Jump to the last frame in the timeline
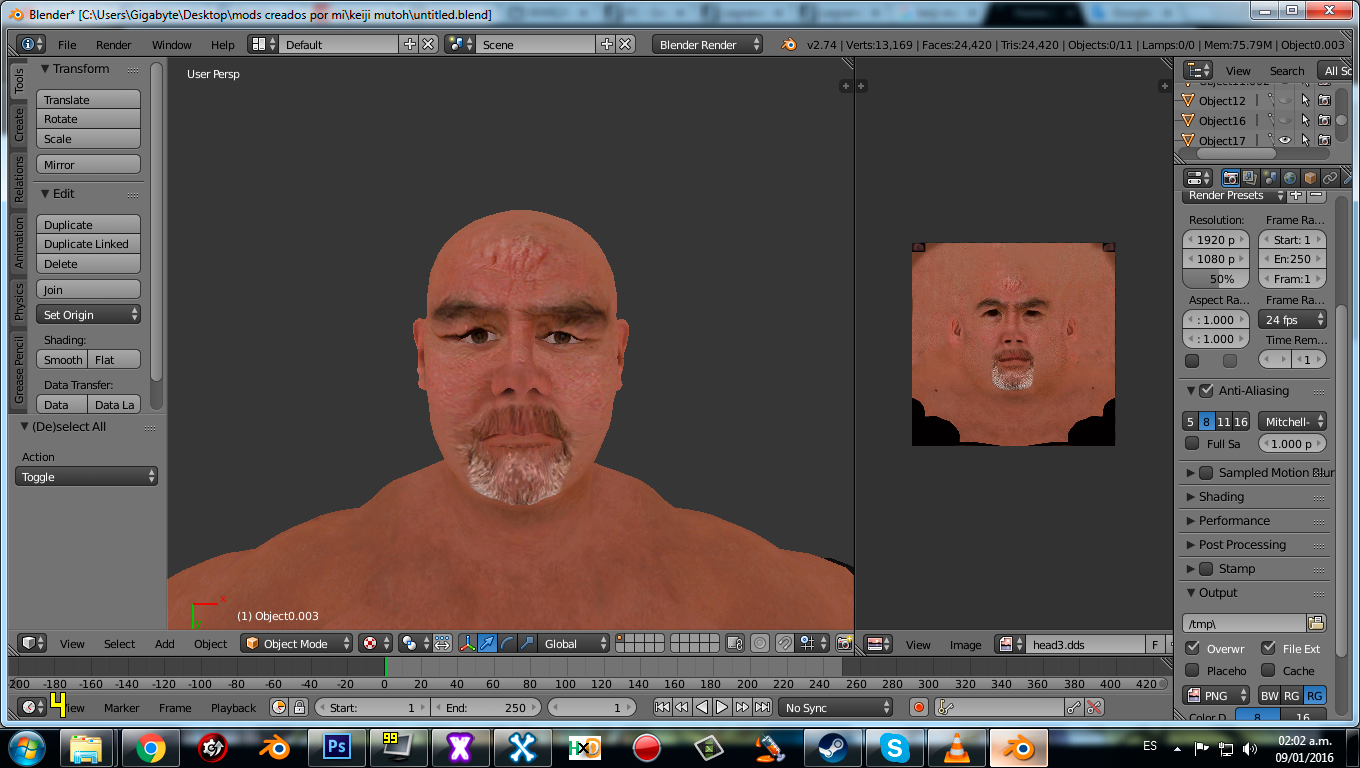Image resolution: width=1360 pixels, height=768 pixels. tap(762, 707)
